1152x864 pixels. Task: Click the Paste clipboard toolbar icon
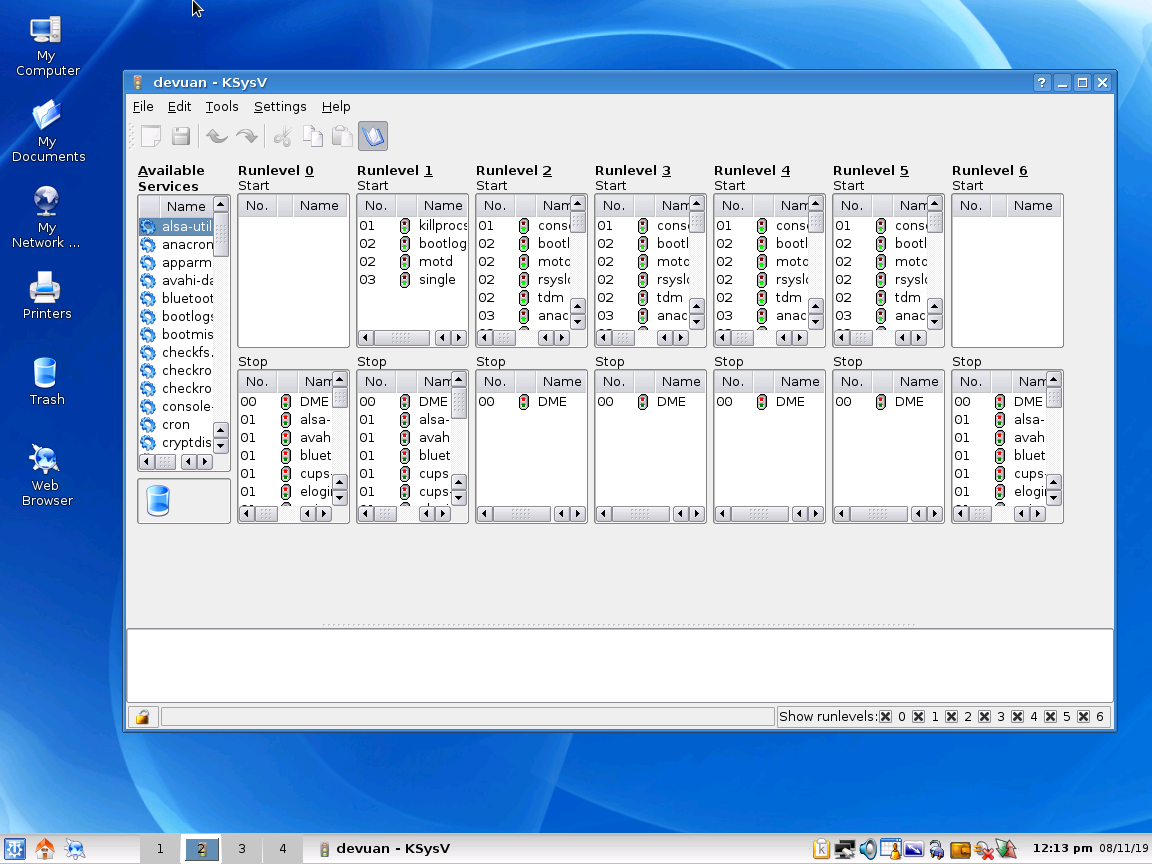(342, 136)
